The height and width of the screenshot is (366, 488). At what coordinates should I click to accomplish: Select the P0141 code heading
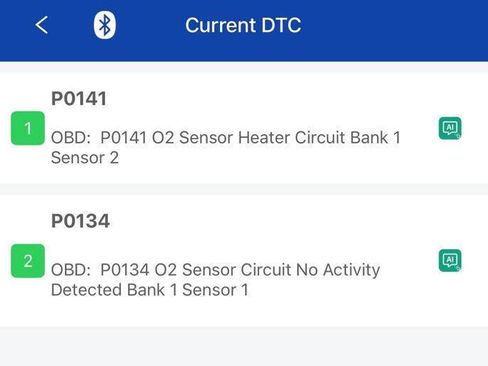(79, 99)
